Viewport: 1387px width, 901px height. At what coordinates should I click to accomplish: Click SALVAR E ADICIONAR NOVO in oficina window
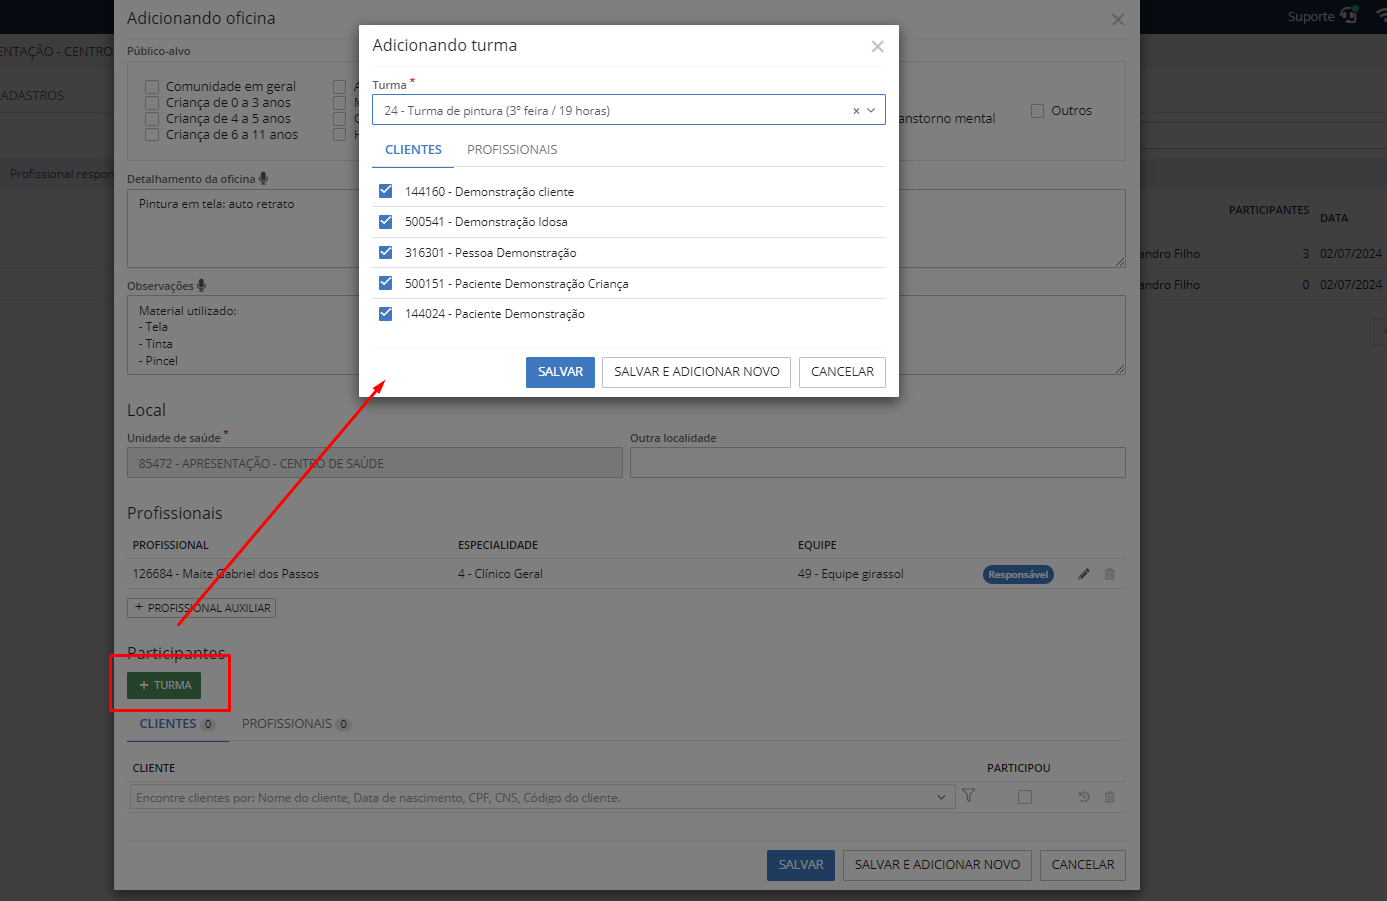tap(937, 865)
